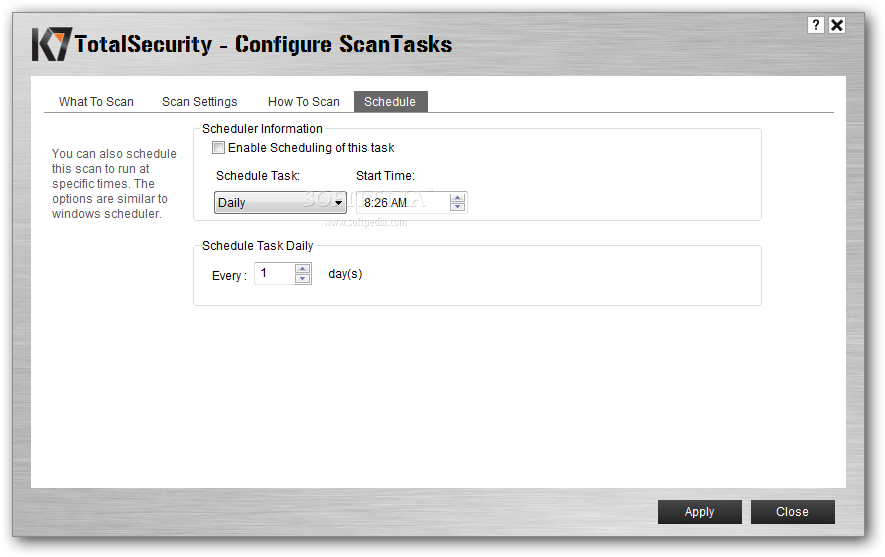Screen dimensions: 885x557
Task: Click the K7 logo in title
Action: click(x=51, y=44)
